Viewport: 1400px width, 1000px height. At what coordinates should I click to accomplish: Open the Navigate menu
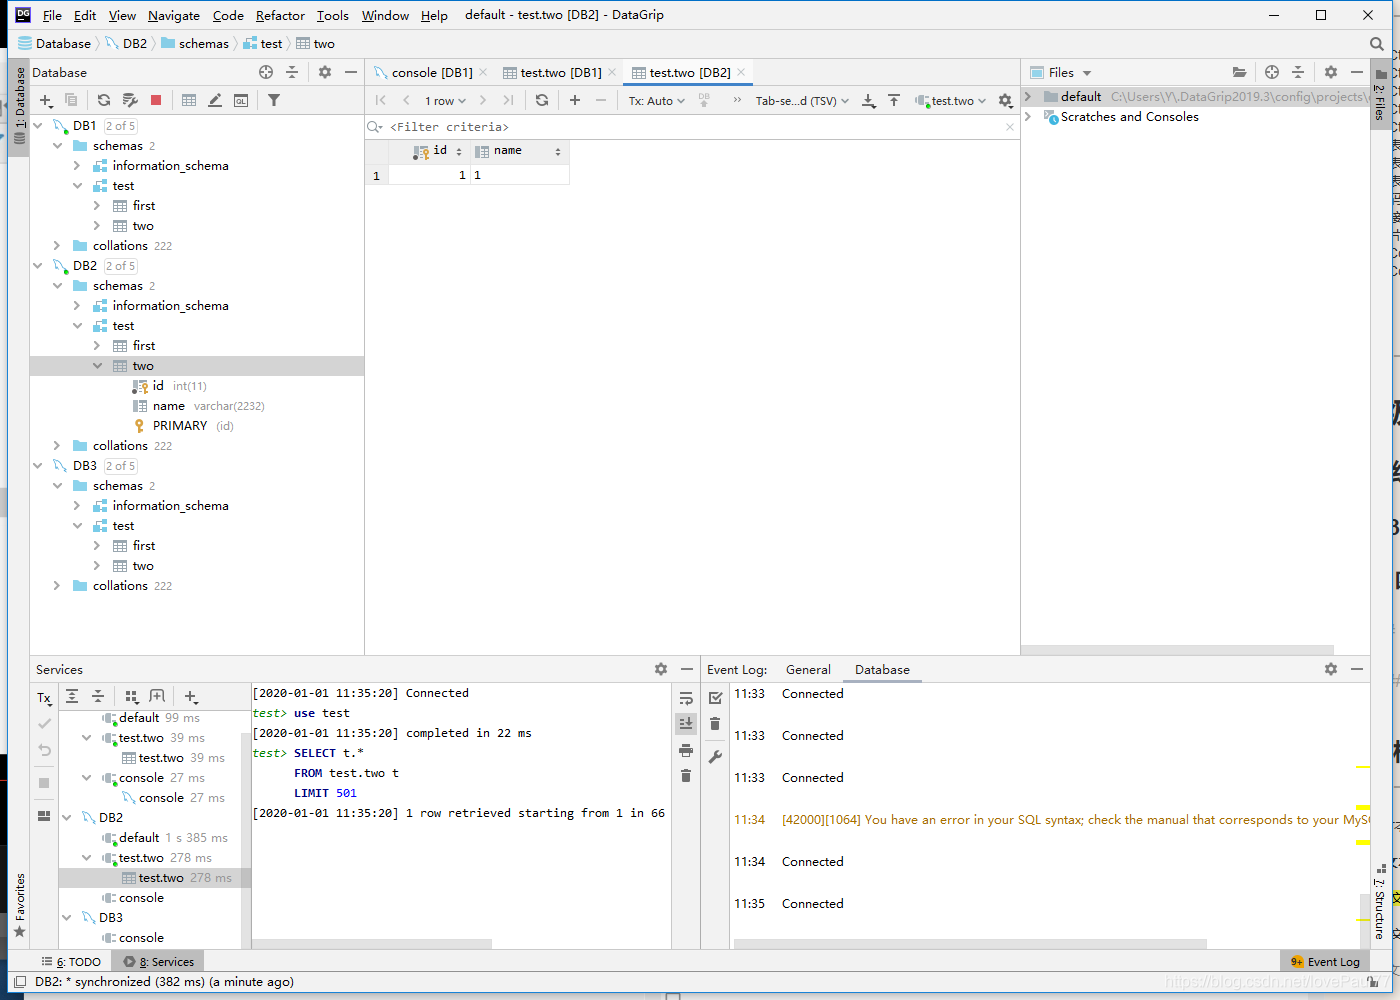point(174,16)
